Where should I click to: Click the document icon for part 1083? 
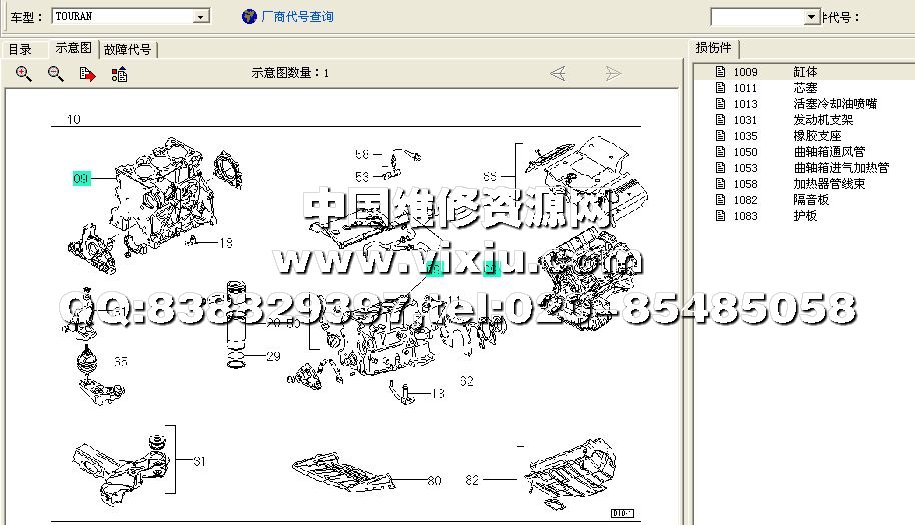[720, 216]
